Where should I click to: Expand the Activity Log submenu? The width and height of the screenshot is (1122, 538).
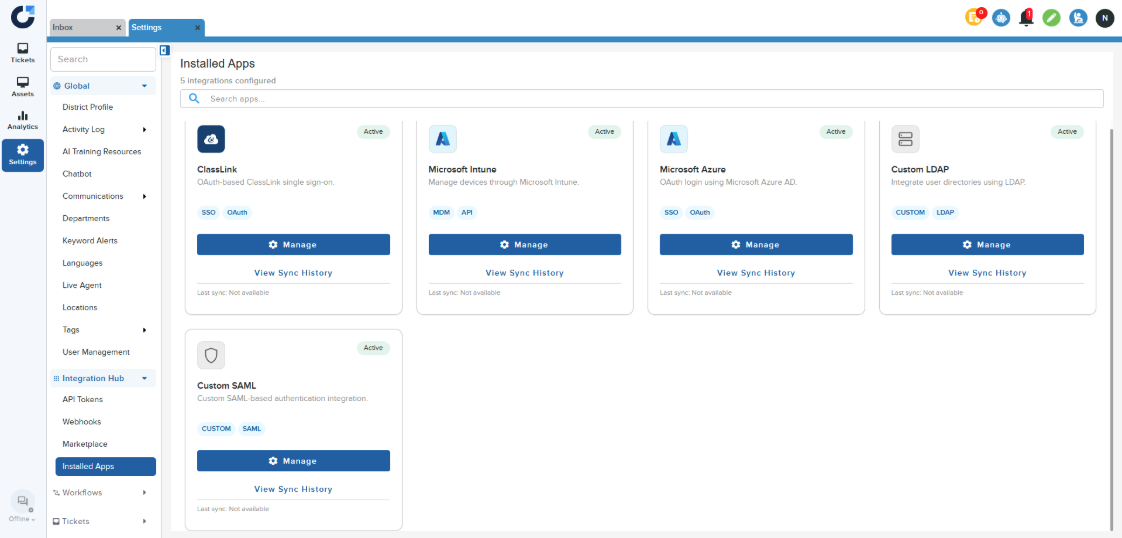coord(144,129)
